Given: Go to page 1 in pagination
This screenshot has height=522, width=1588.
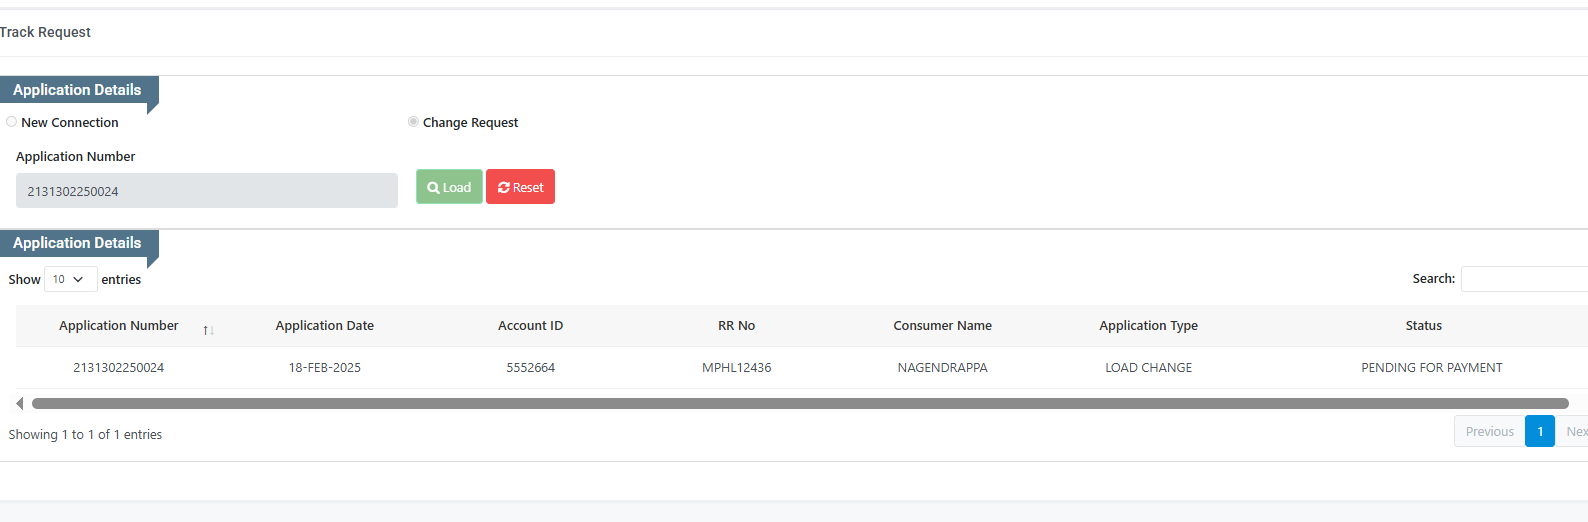Looking at the screenshot, I should (x=1540, y=432).
